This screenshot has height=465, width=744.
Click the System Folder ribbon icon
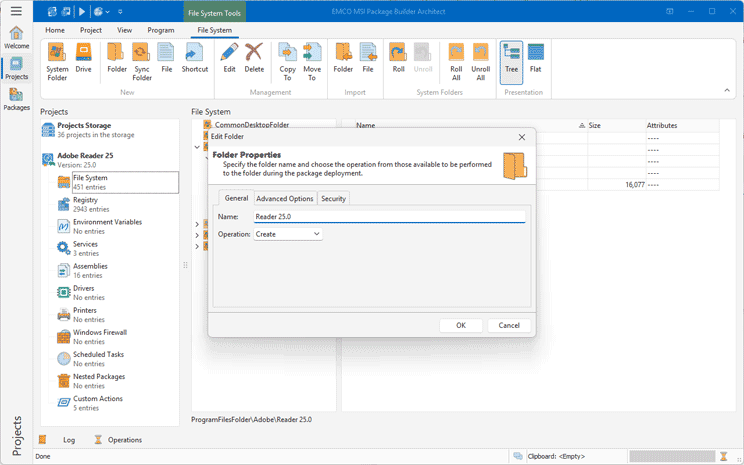[x=58, y=59]
